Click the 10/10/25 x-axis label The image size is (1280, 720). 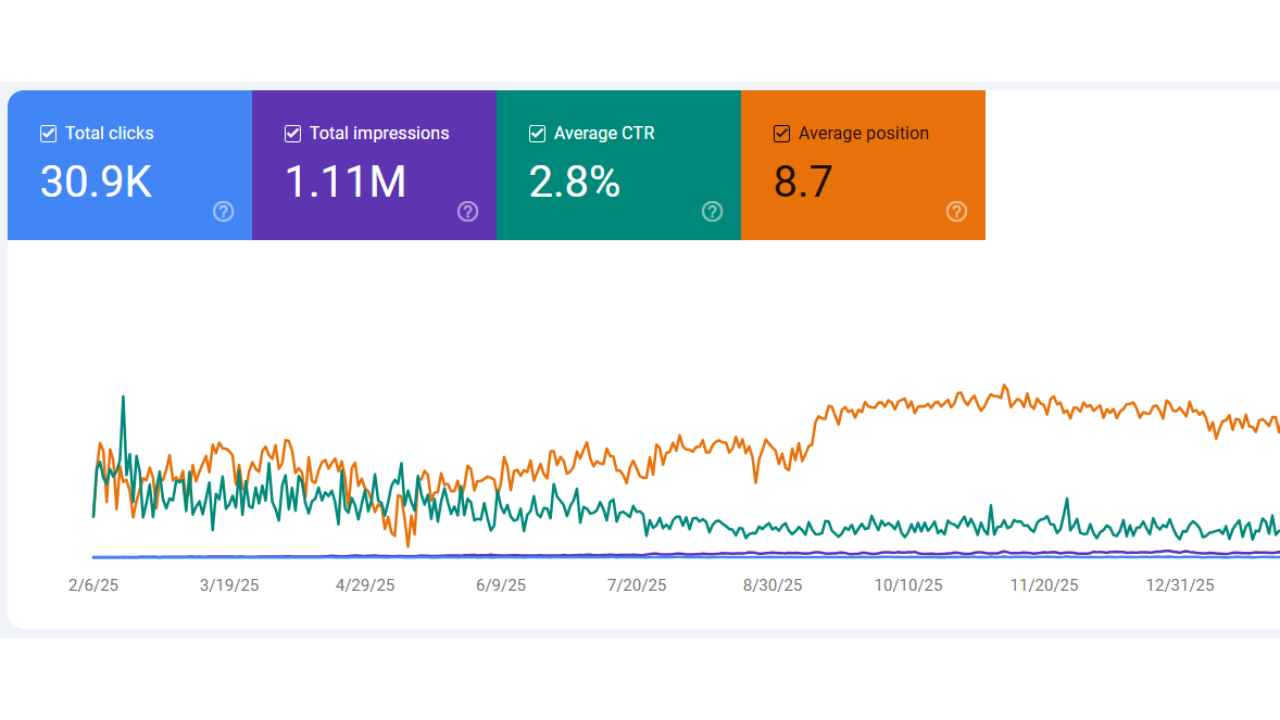pyautogui.click(x=908, y=586)
